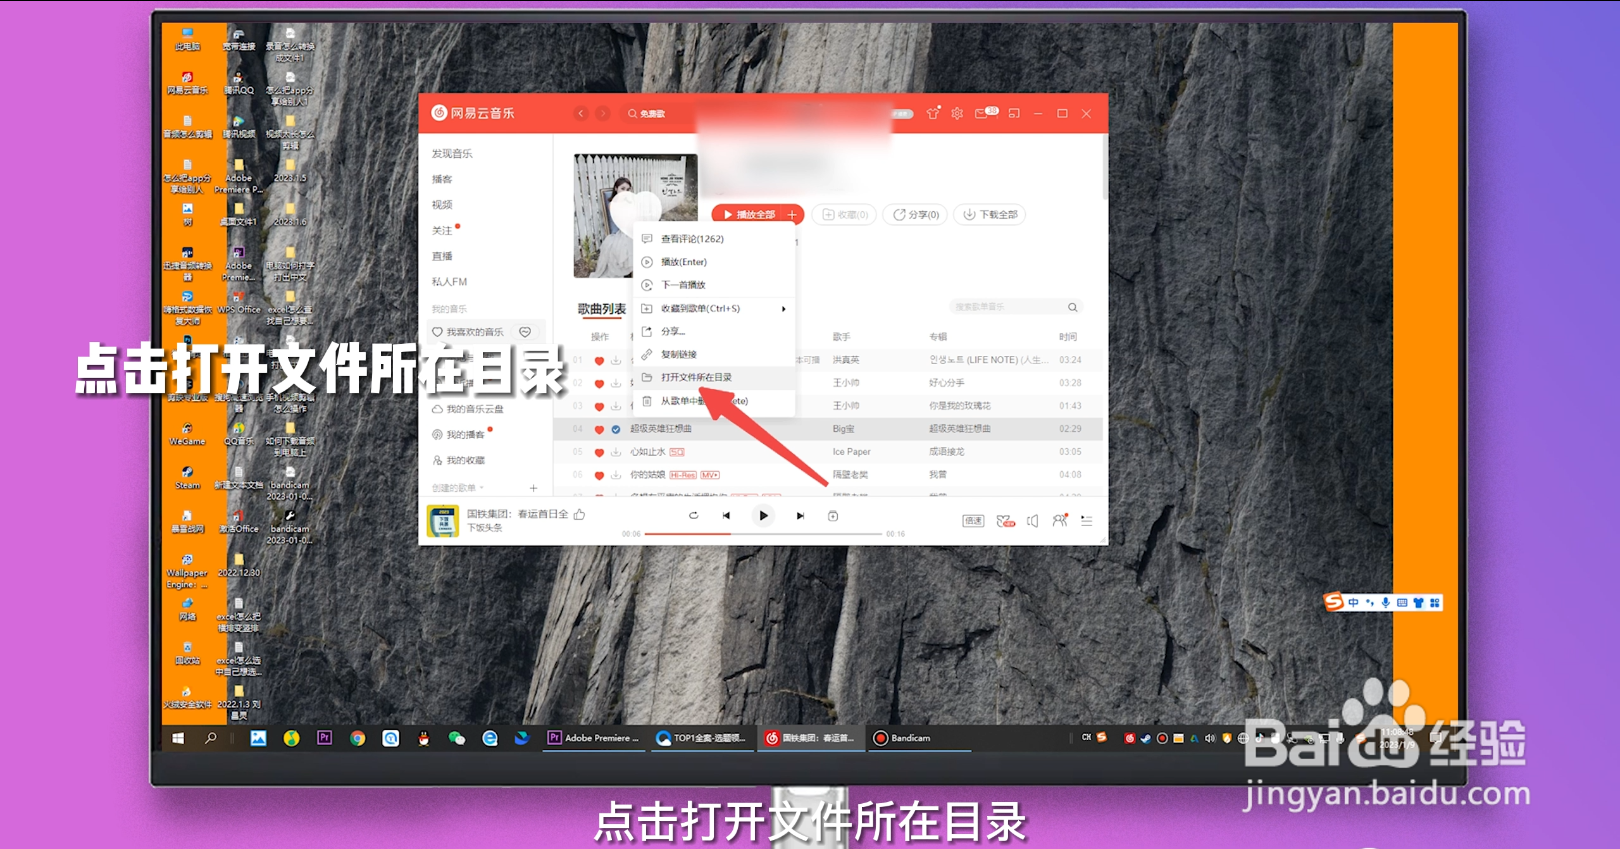The height and width of the screenshot is (849, 1620).
Task: Unlike the 你是我的玫瑰花 row via its red heart
Action: [599, 406]
